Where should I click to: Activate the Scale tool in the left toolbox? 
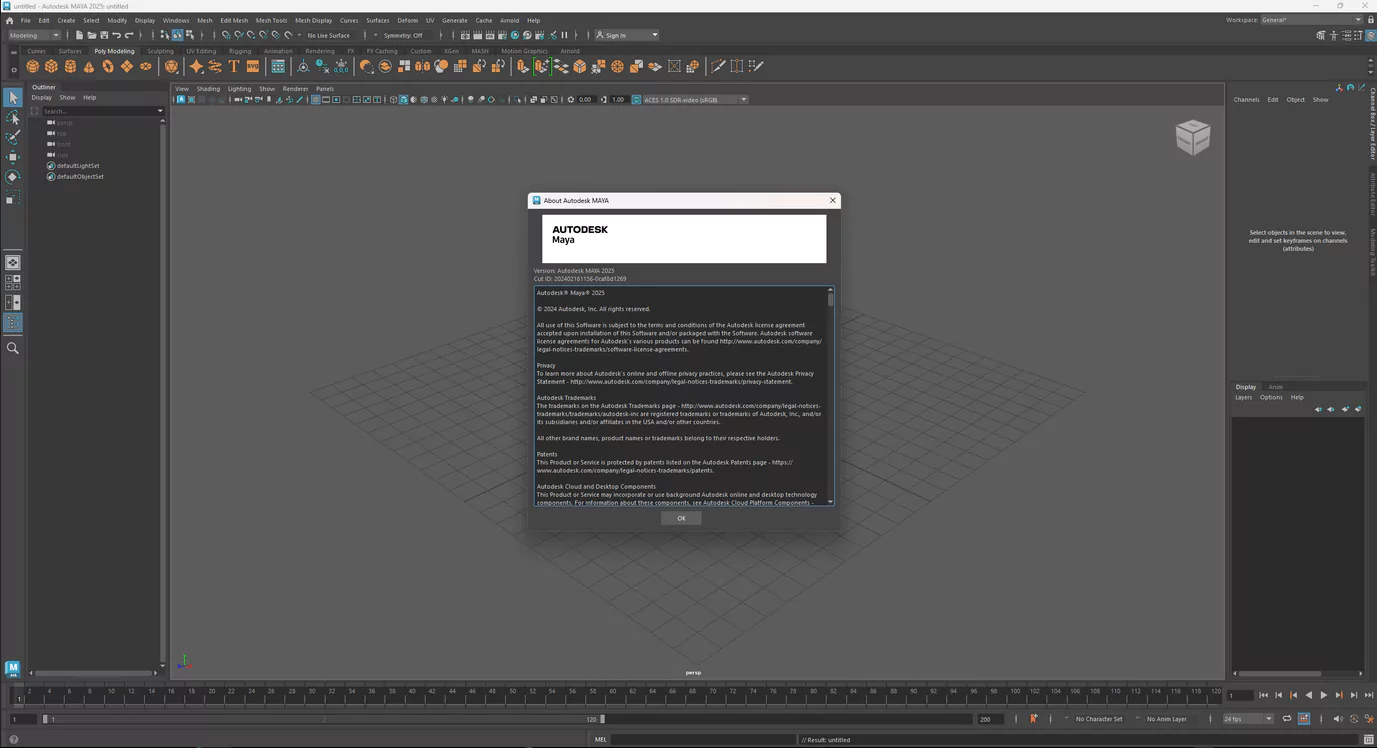13,198
